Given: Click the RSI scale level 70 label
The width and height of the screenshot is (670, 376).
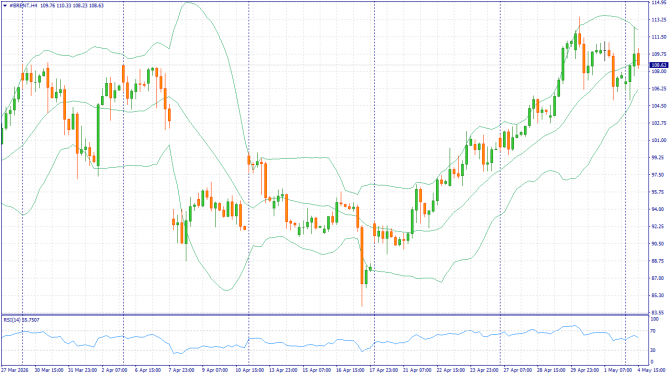Looking at the screenshot, I should [x=653, y=331].
